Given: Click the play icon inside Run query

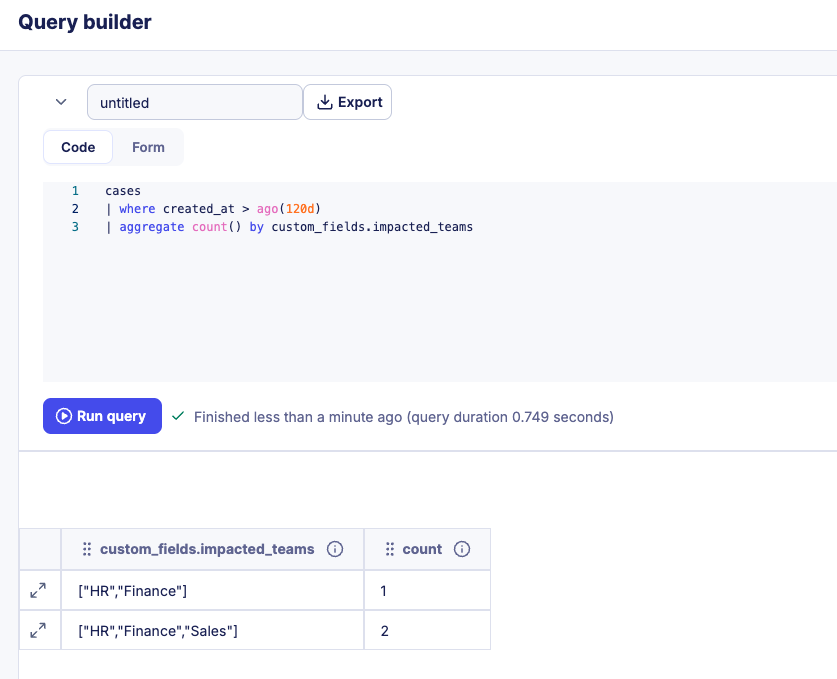Looking at the screenshot, I should [x=64, y=416].
